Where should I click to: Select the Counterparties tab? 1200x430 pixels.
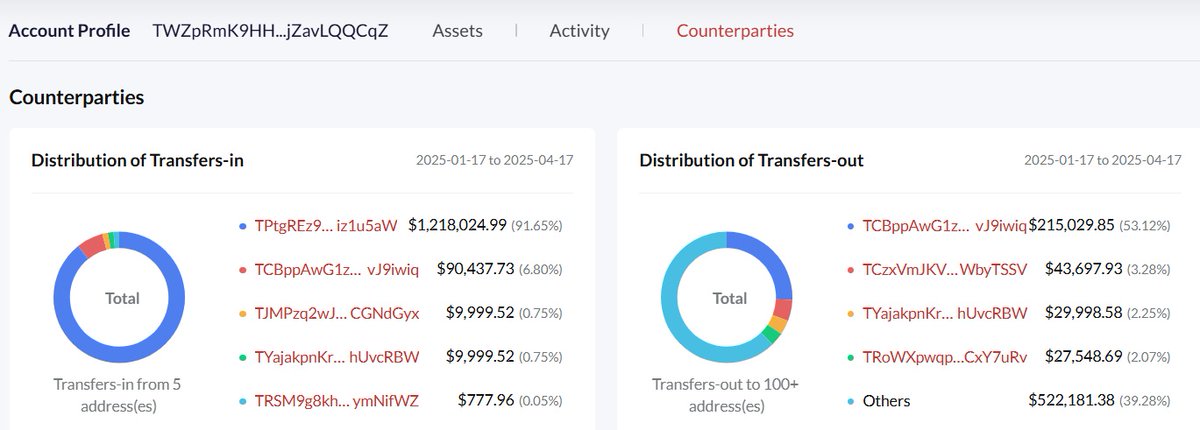pos(735,30)
